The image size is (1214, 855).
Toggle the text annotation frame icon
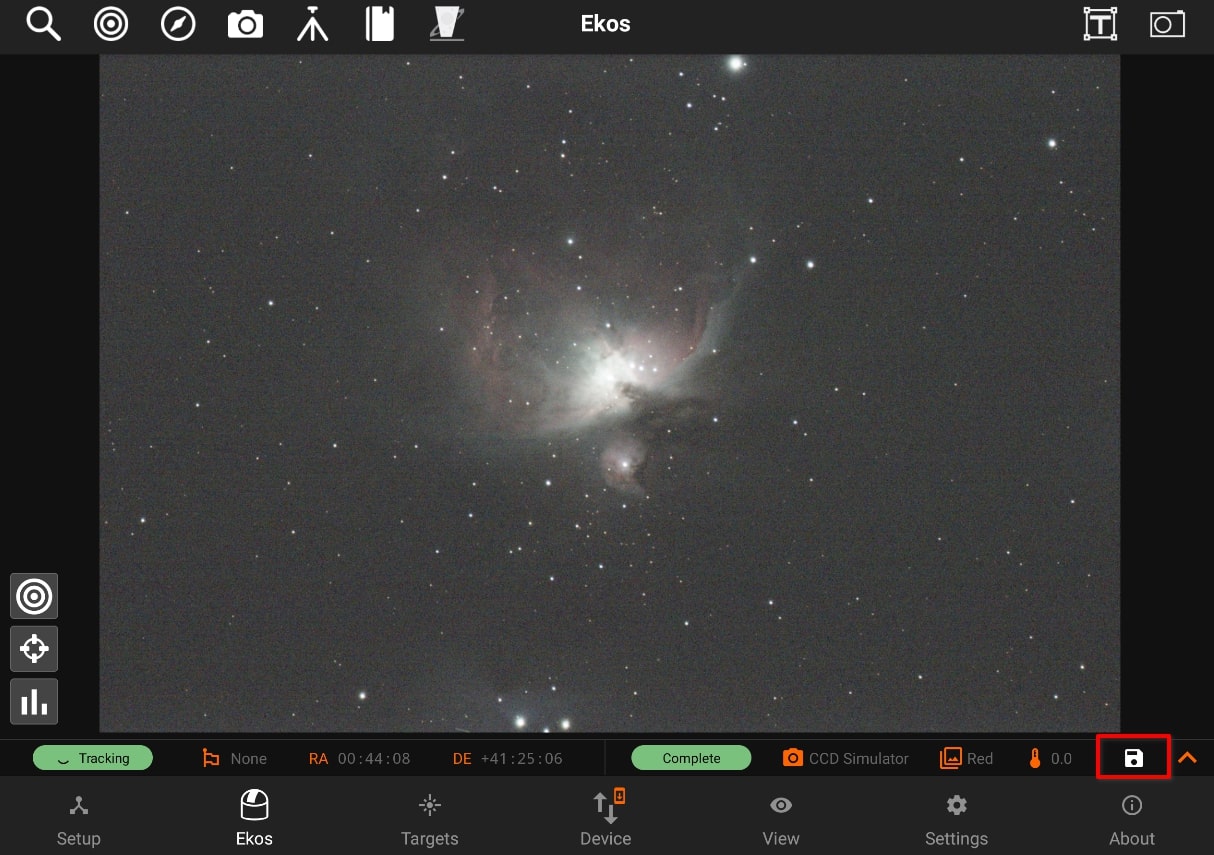1100,24
